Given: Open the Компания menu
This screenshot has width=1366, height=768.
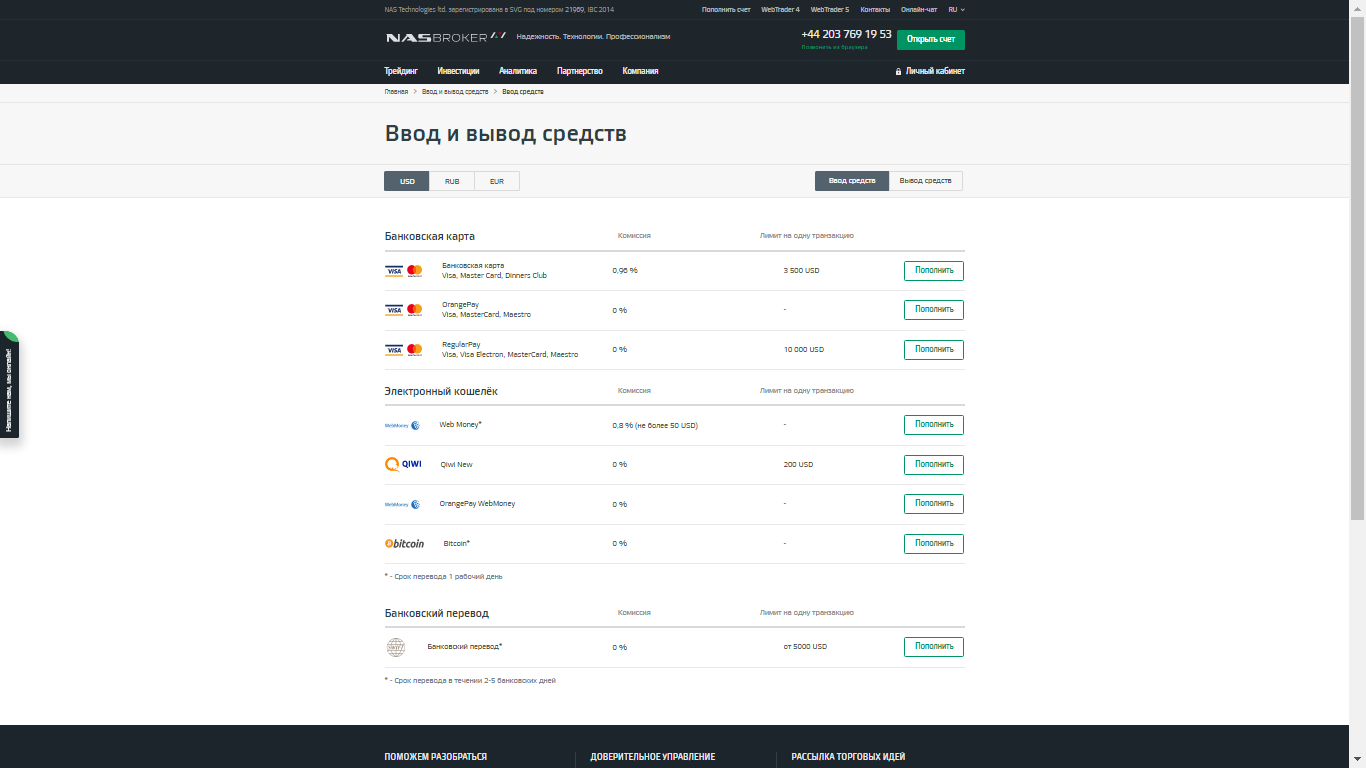Looking at the screenshot, I should [640, 71].
